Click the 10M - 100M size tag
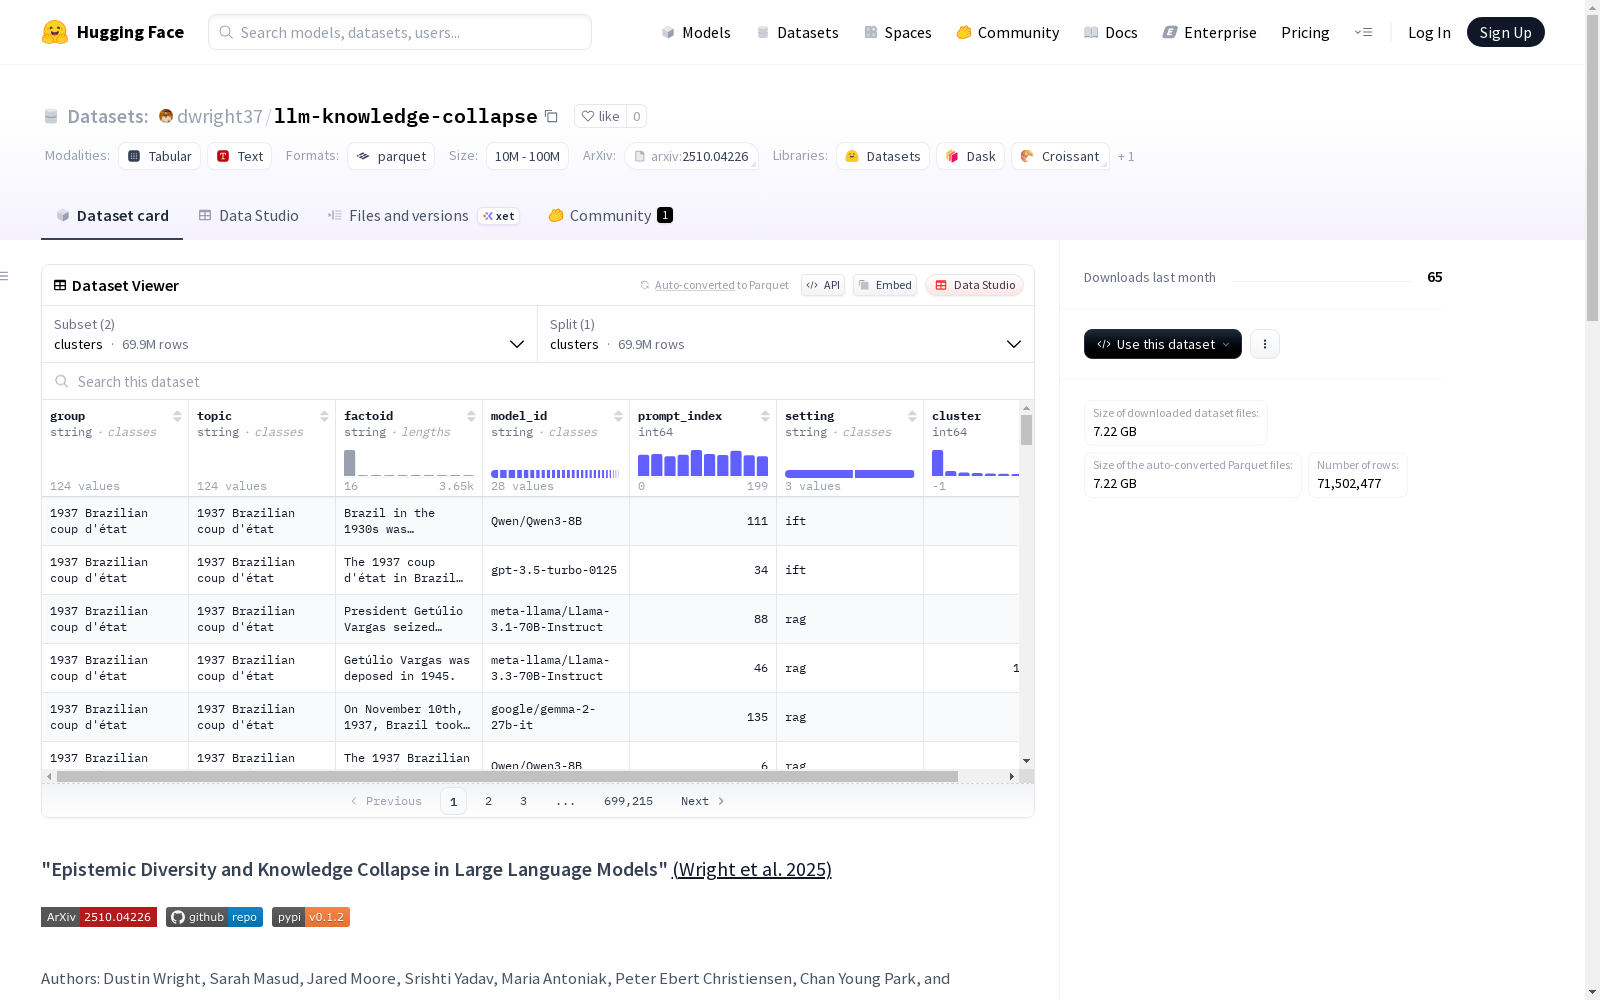Viewport: 1600px width, 1000px height. click(527, 156)
